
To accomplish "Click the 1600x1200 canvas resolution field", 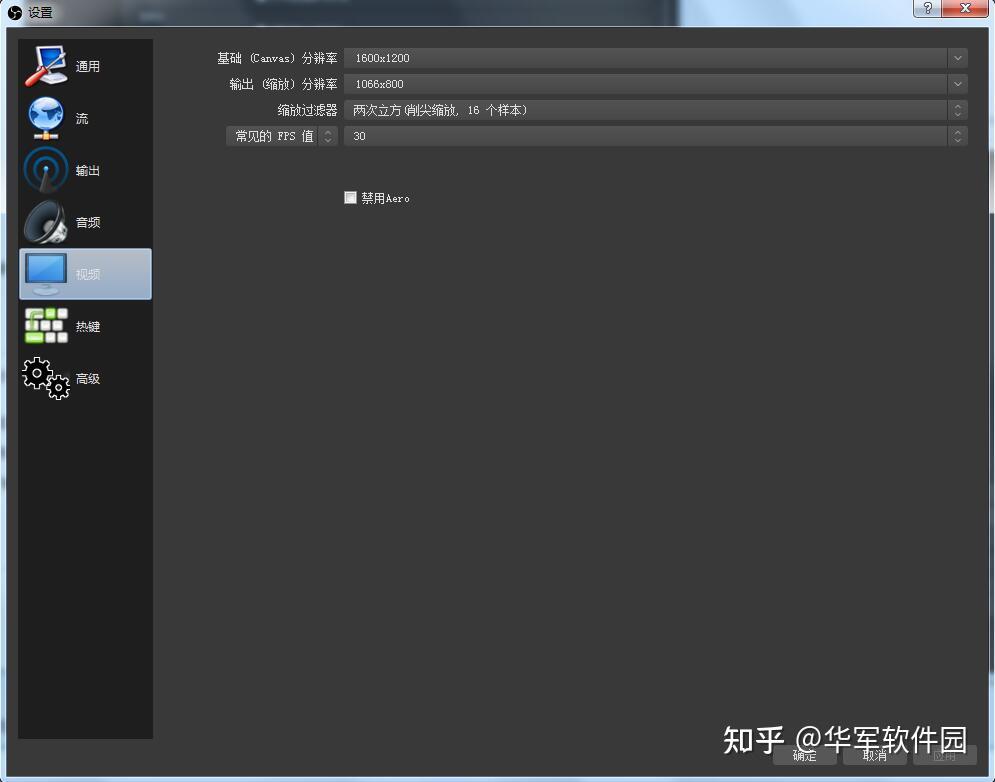I will pyautogui.click(x=647, y=58).
